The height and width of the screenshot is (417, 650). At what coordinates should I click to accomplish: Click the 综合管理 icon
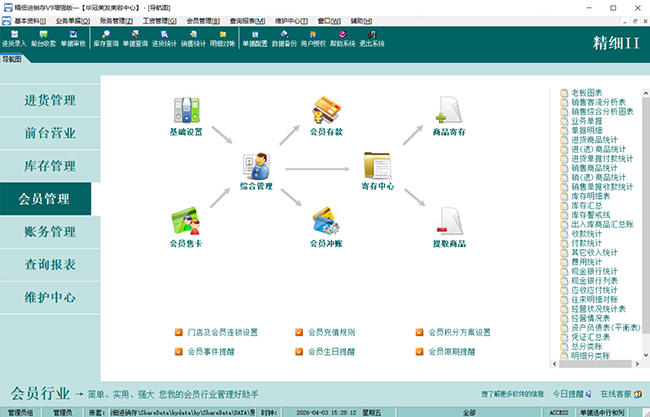tap(256, 166)
